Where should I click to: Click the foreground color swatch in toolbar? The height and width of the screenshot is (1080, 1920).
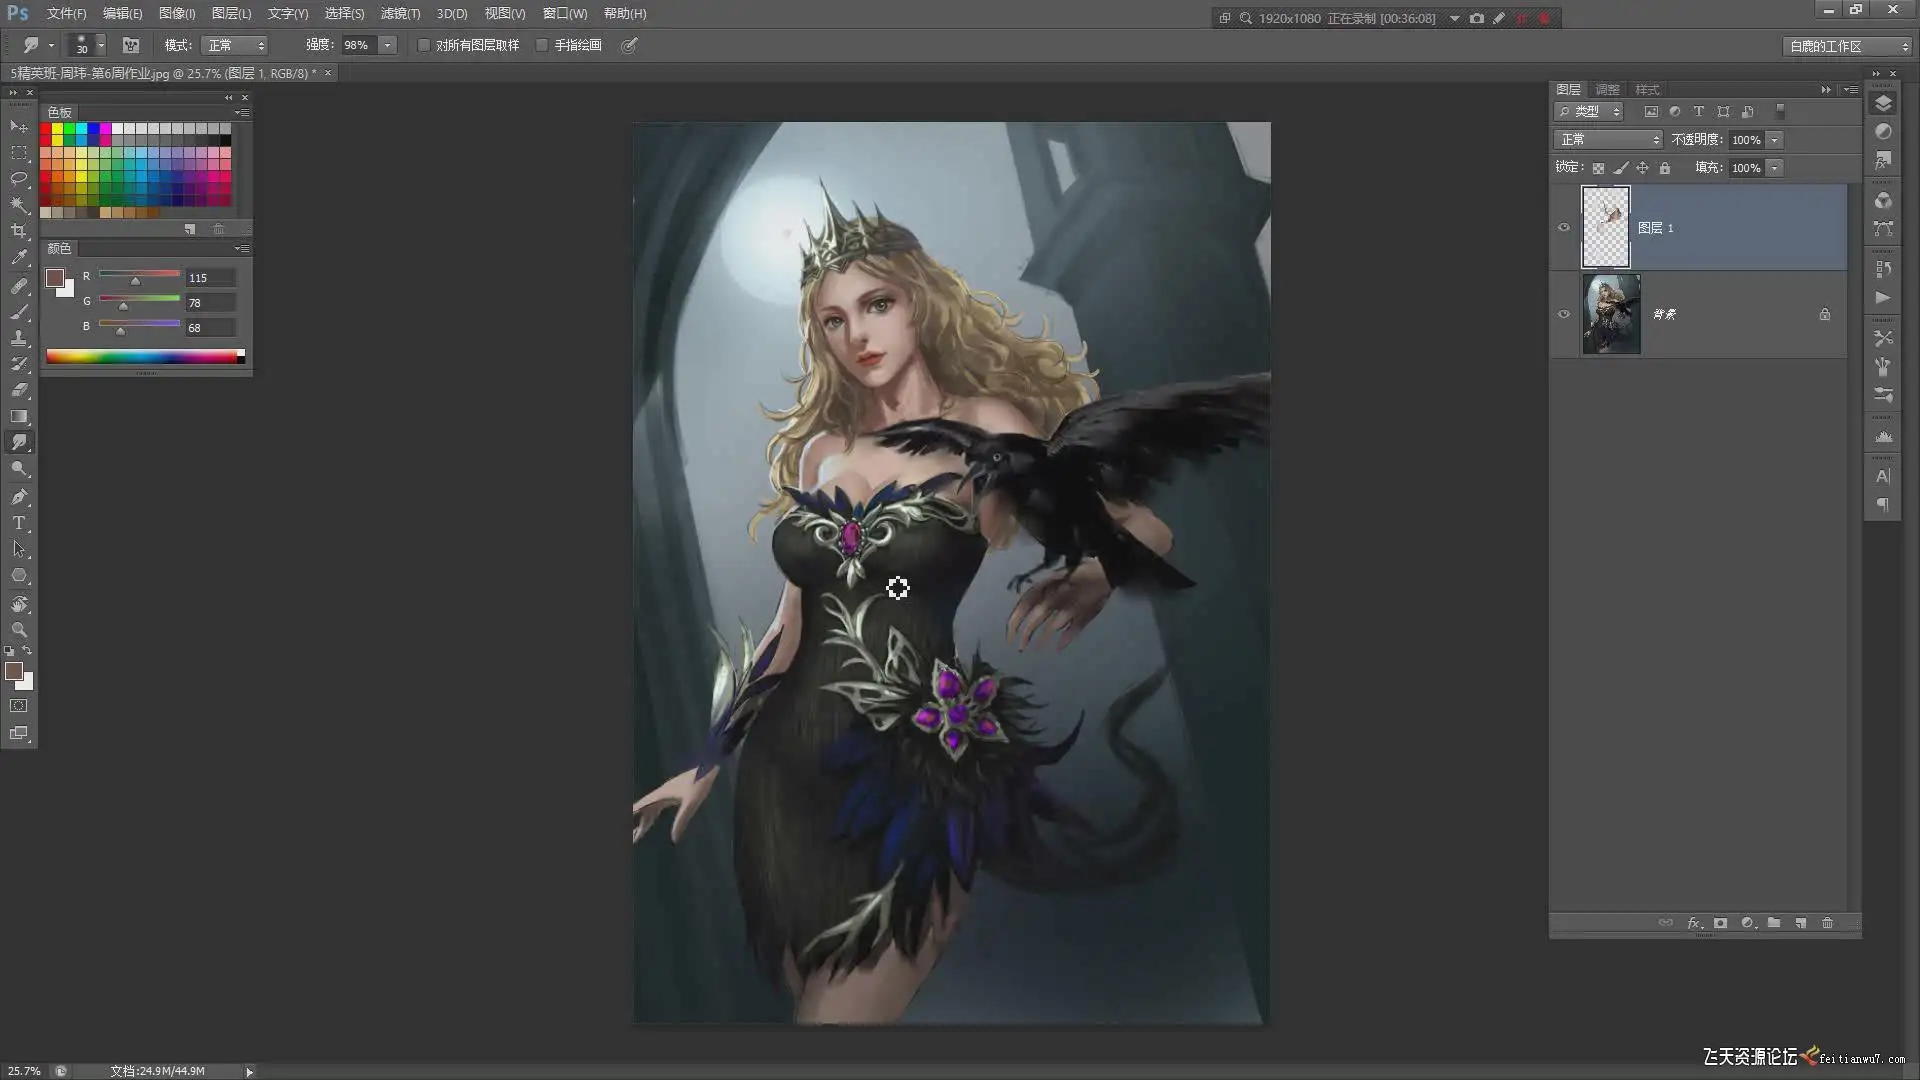pos(14,671)
